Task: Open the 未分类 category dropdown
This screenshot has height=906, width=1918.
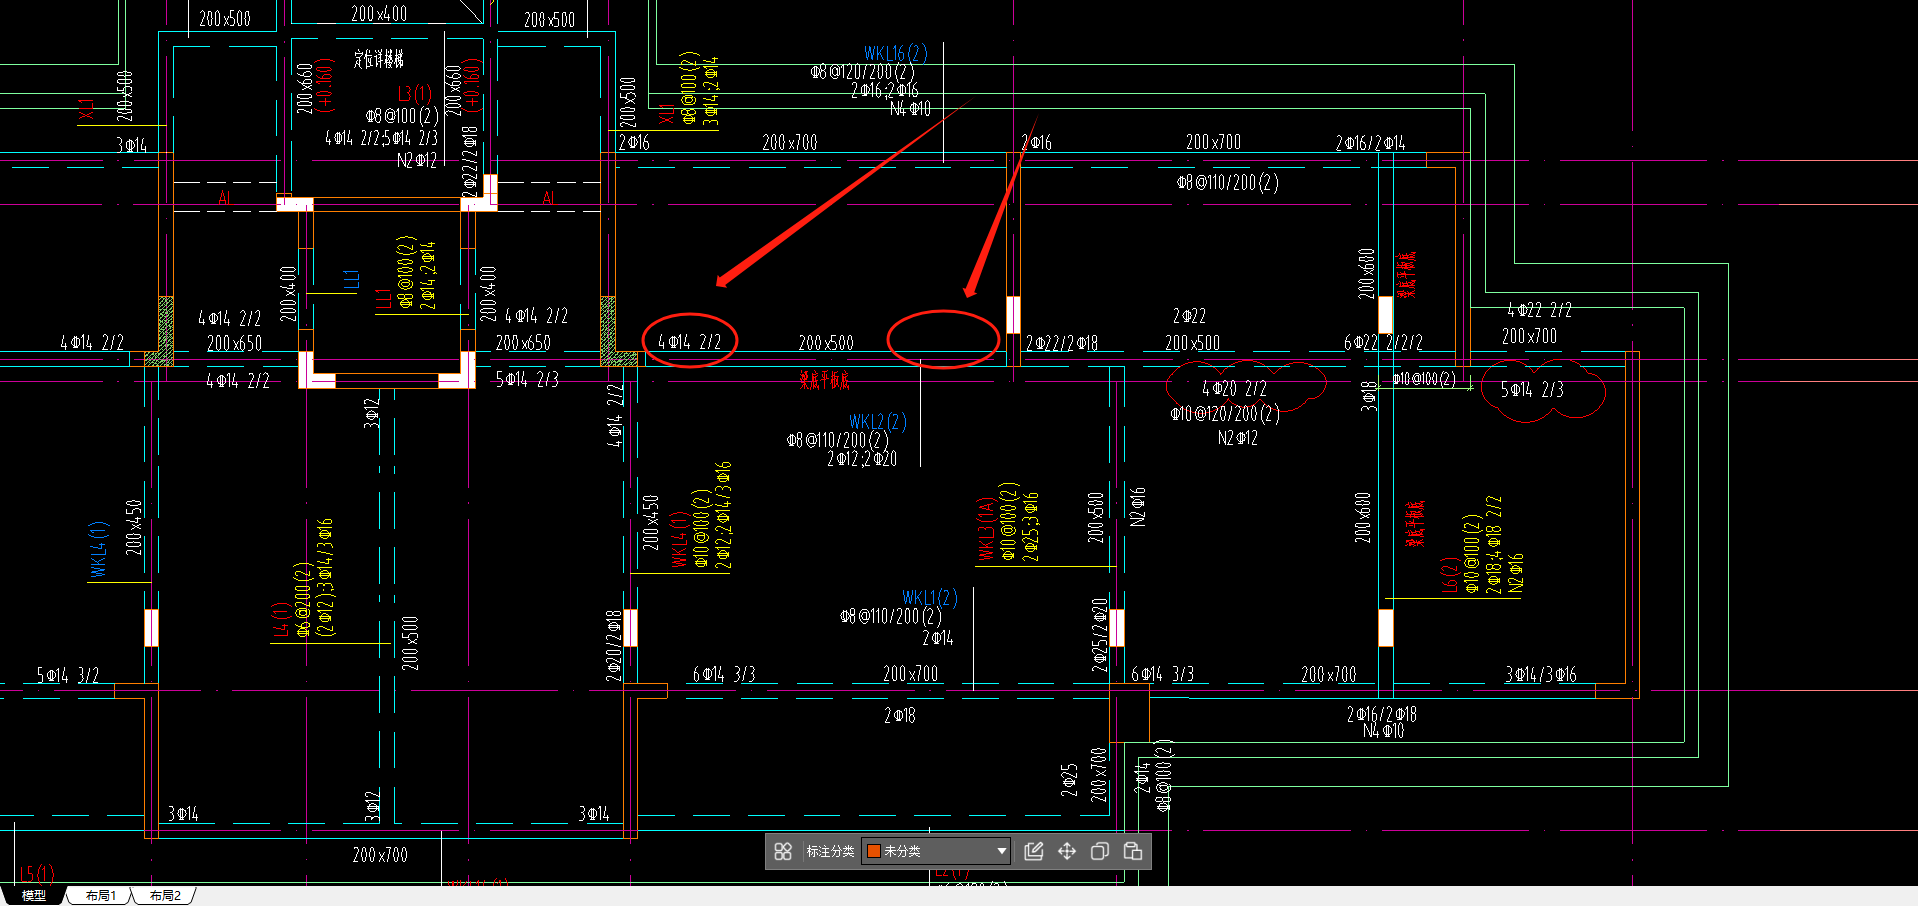Action: (936, 851)
